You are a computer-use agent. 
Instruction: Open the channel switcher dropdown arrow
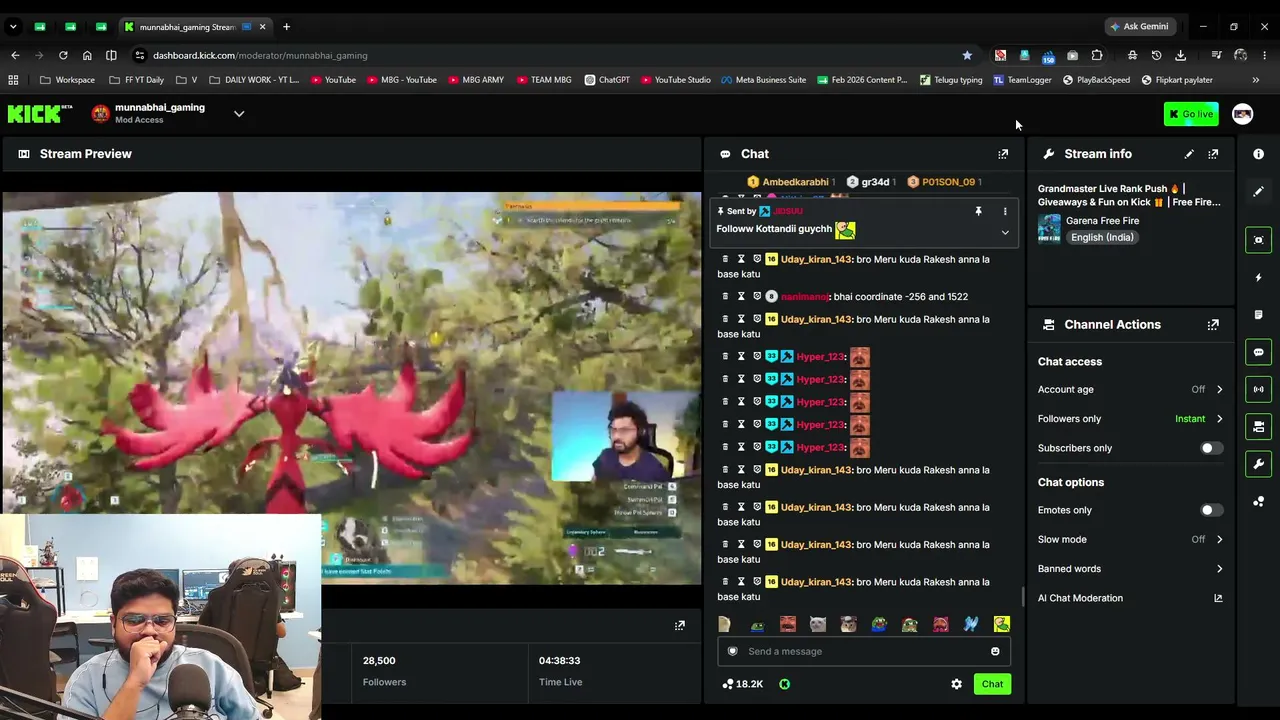239,114
